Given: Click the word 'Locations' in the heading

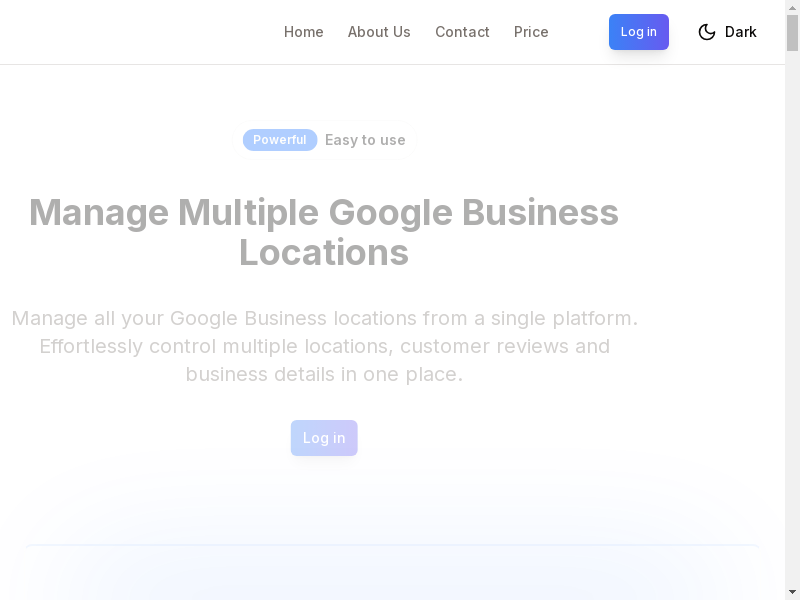Looking at the screenshot, I should pos(324,253).
